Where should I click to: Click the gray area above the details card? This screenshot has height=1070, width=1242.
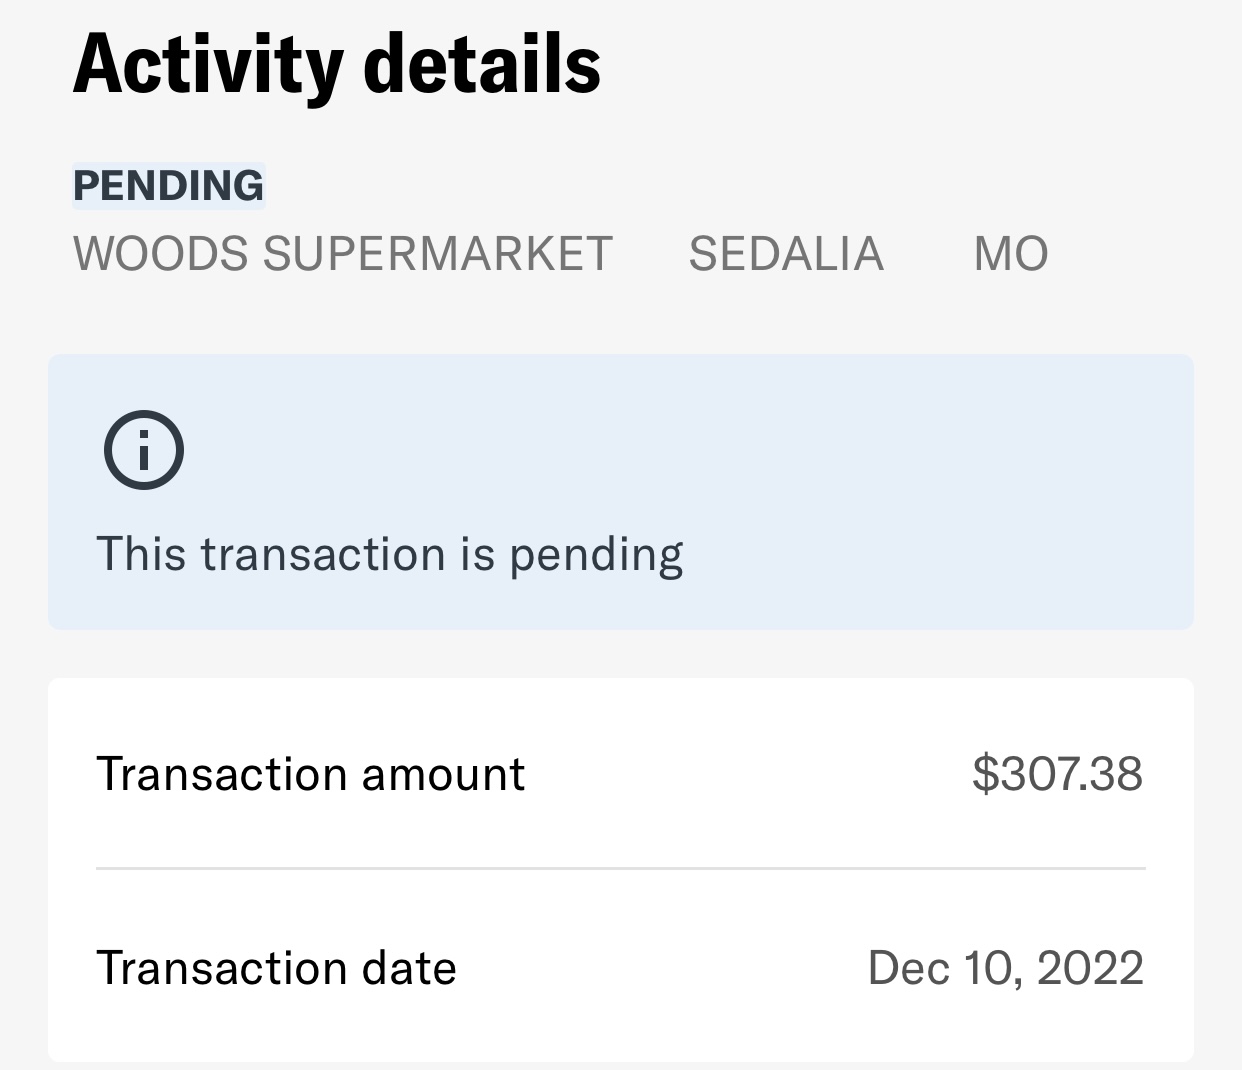tap(621, 654)
